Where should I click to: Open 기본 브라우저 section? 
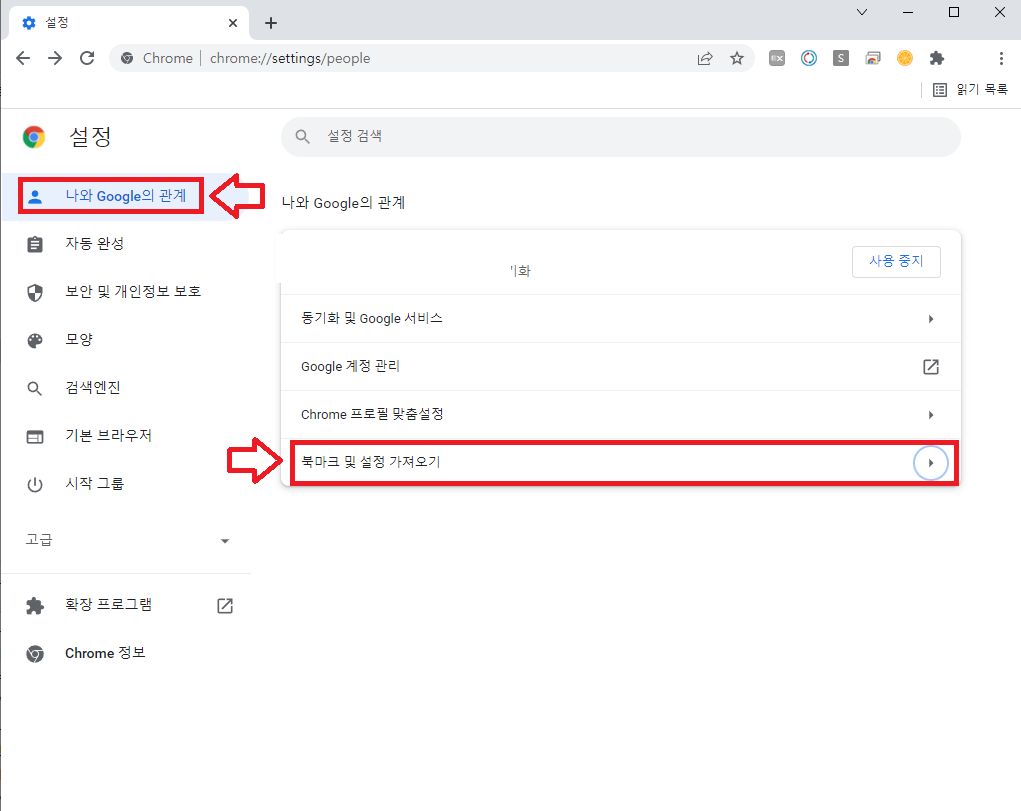[x=125, y=436]
